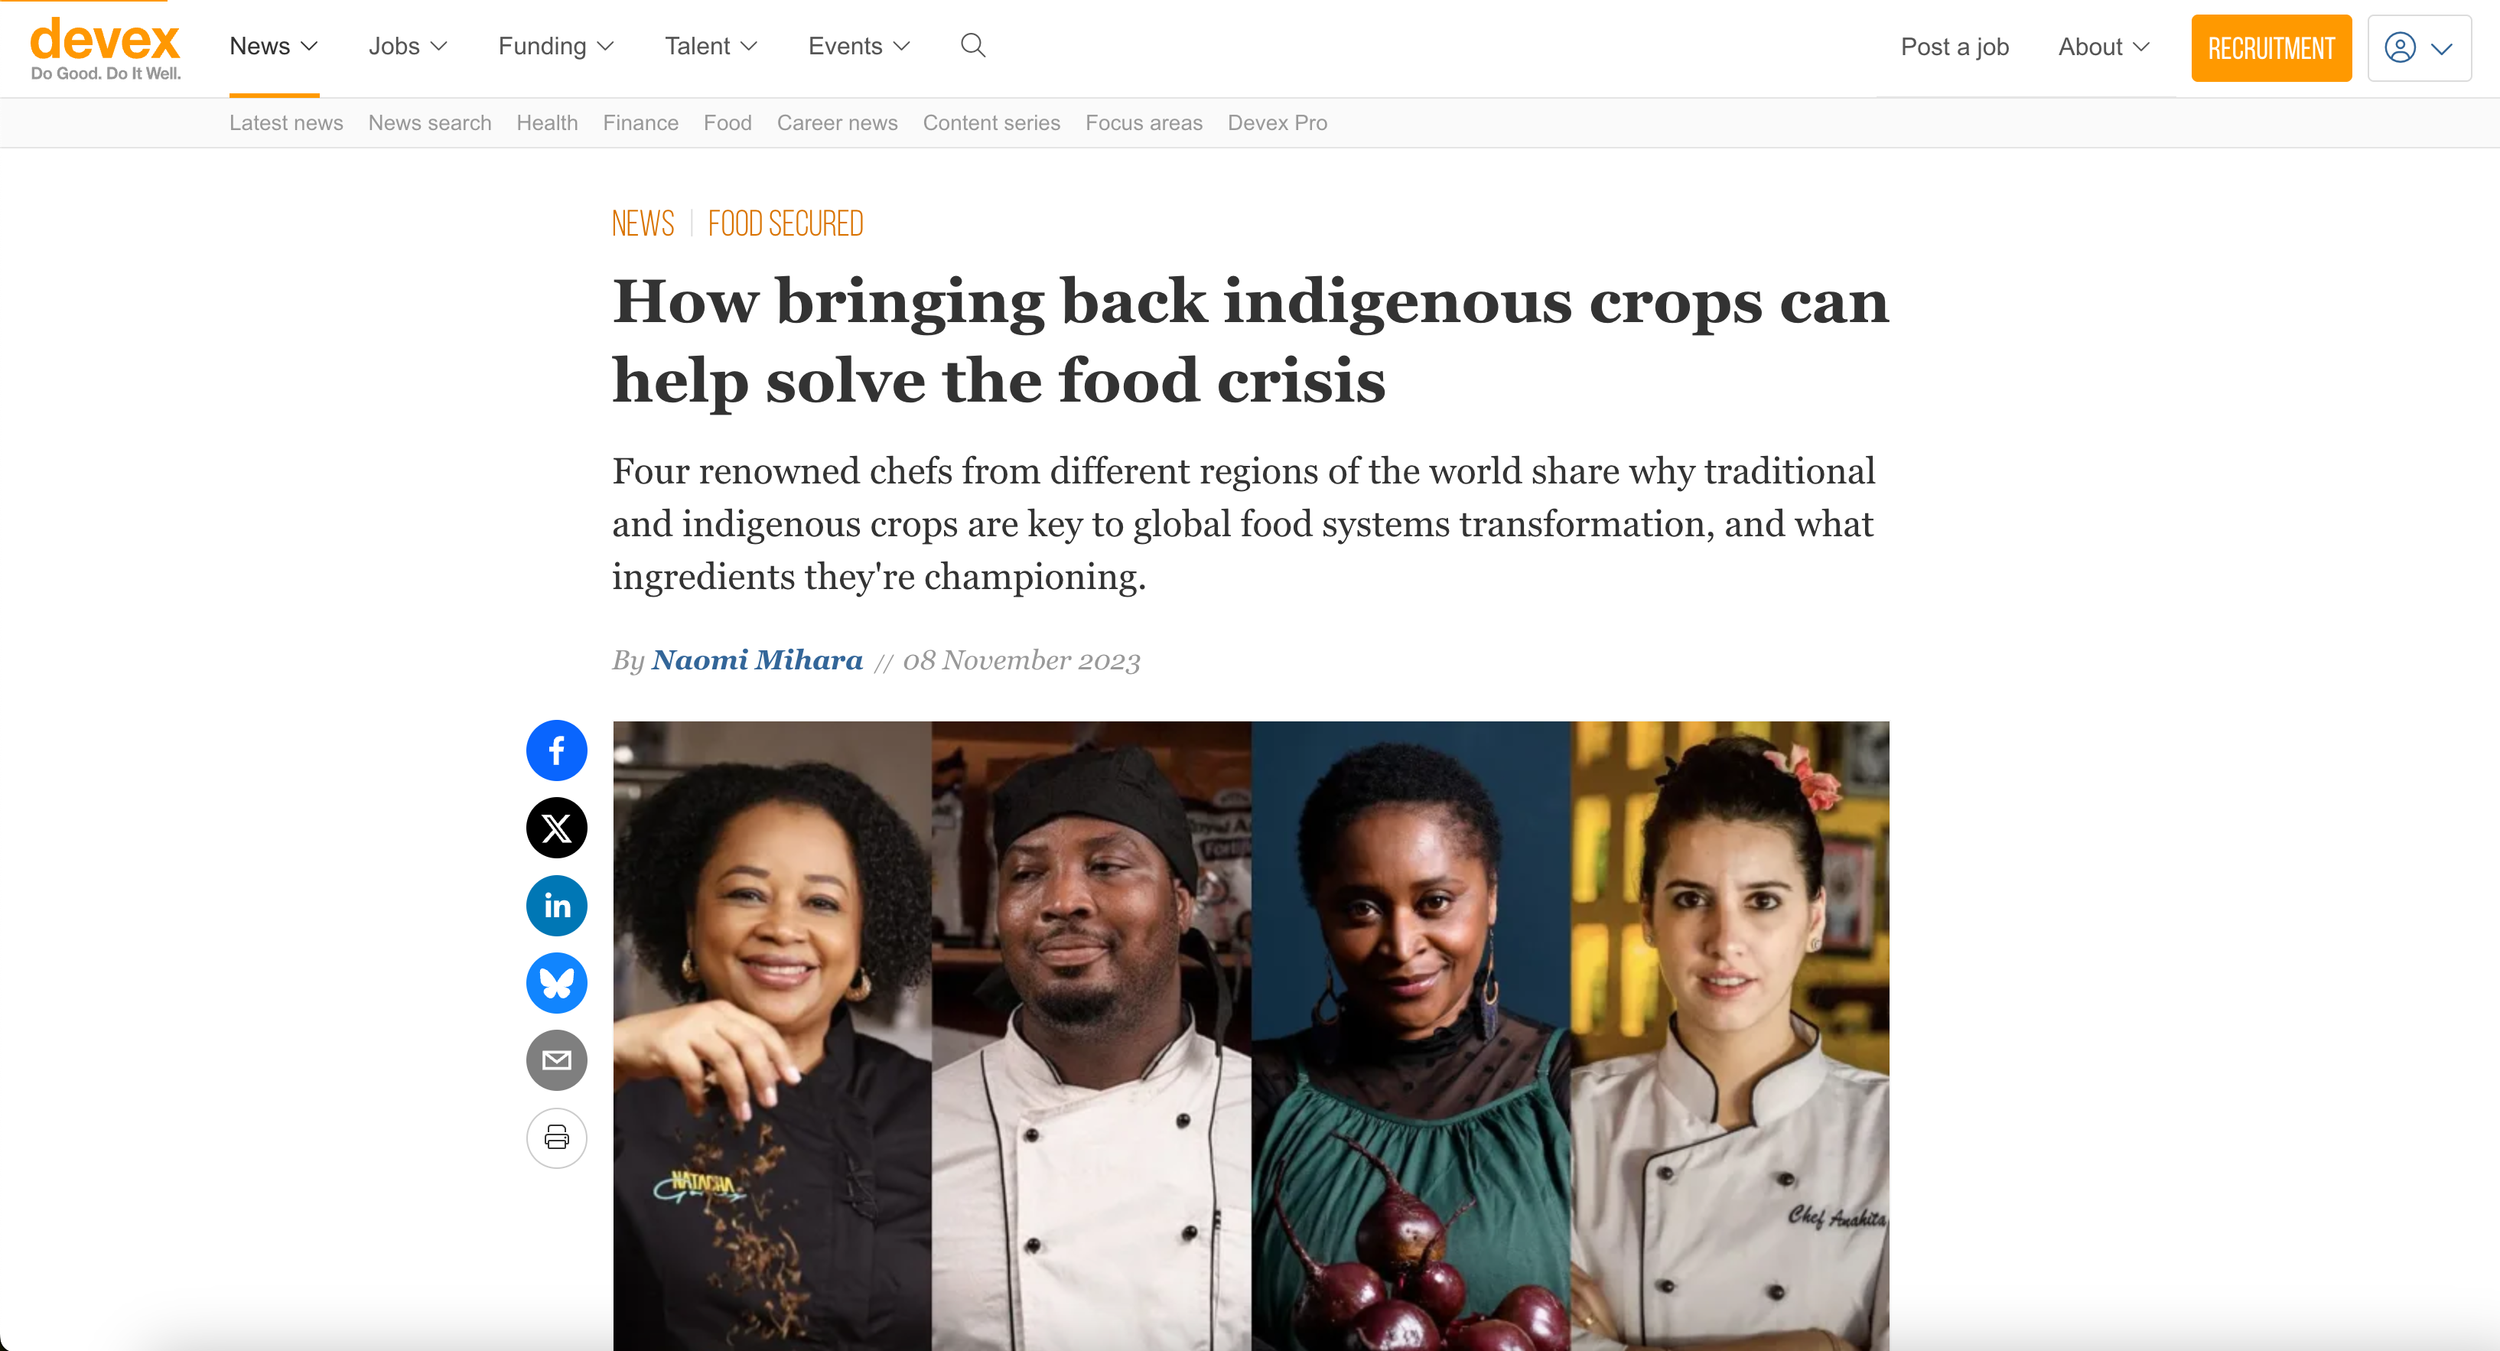Expand the News dropdown menu
Screen dimensions: 2500x1351
click(x=273, y=46)
